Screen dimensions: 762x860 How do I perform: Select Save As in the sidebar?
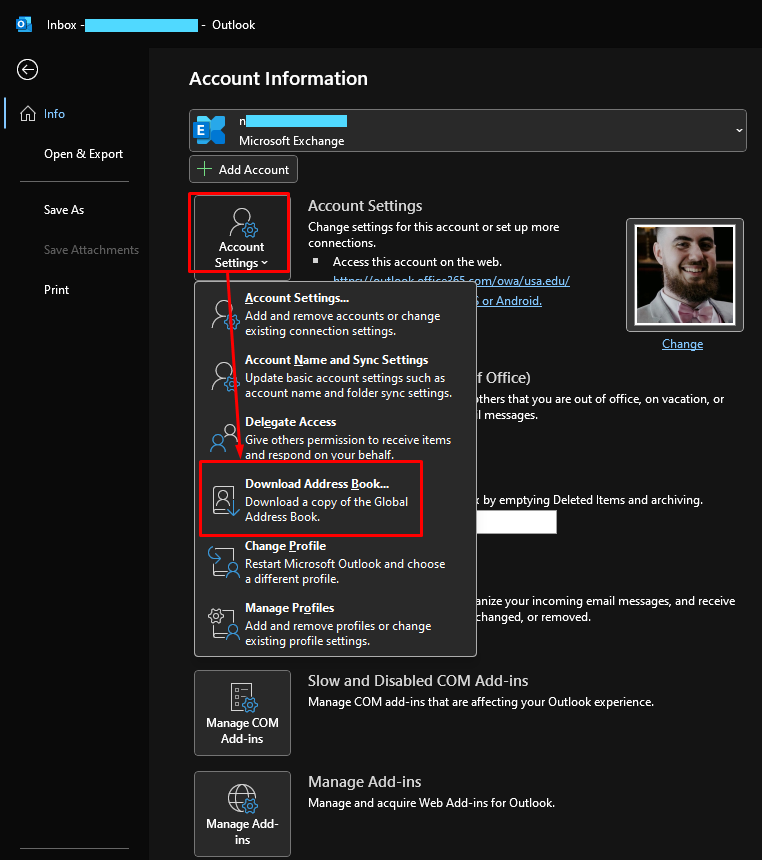(64, 210)
